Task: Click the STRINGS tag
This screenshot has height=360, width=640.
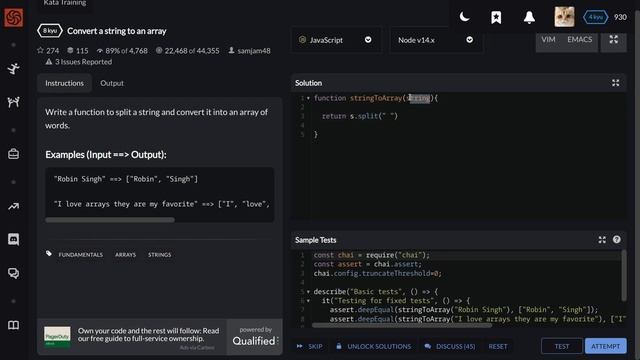Action: point(160,255)
